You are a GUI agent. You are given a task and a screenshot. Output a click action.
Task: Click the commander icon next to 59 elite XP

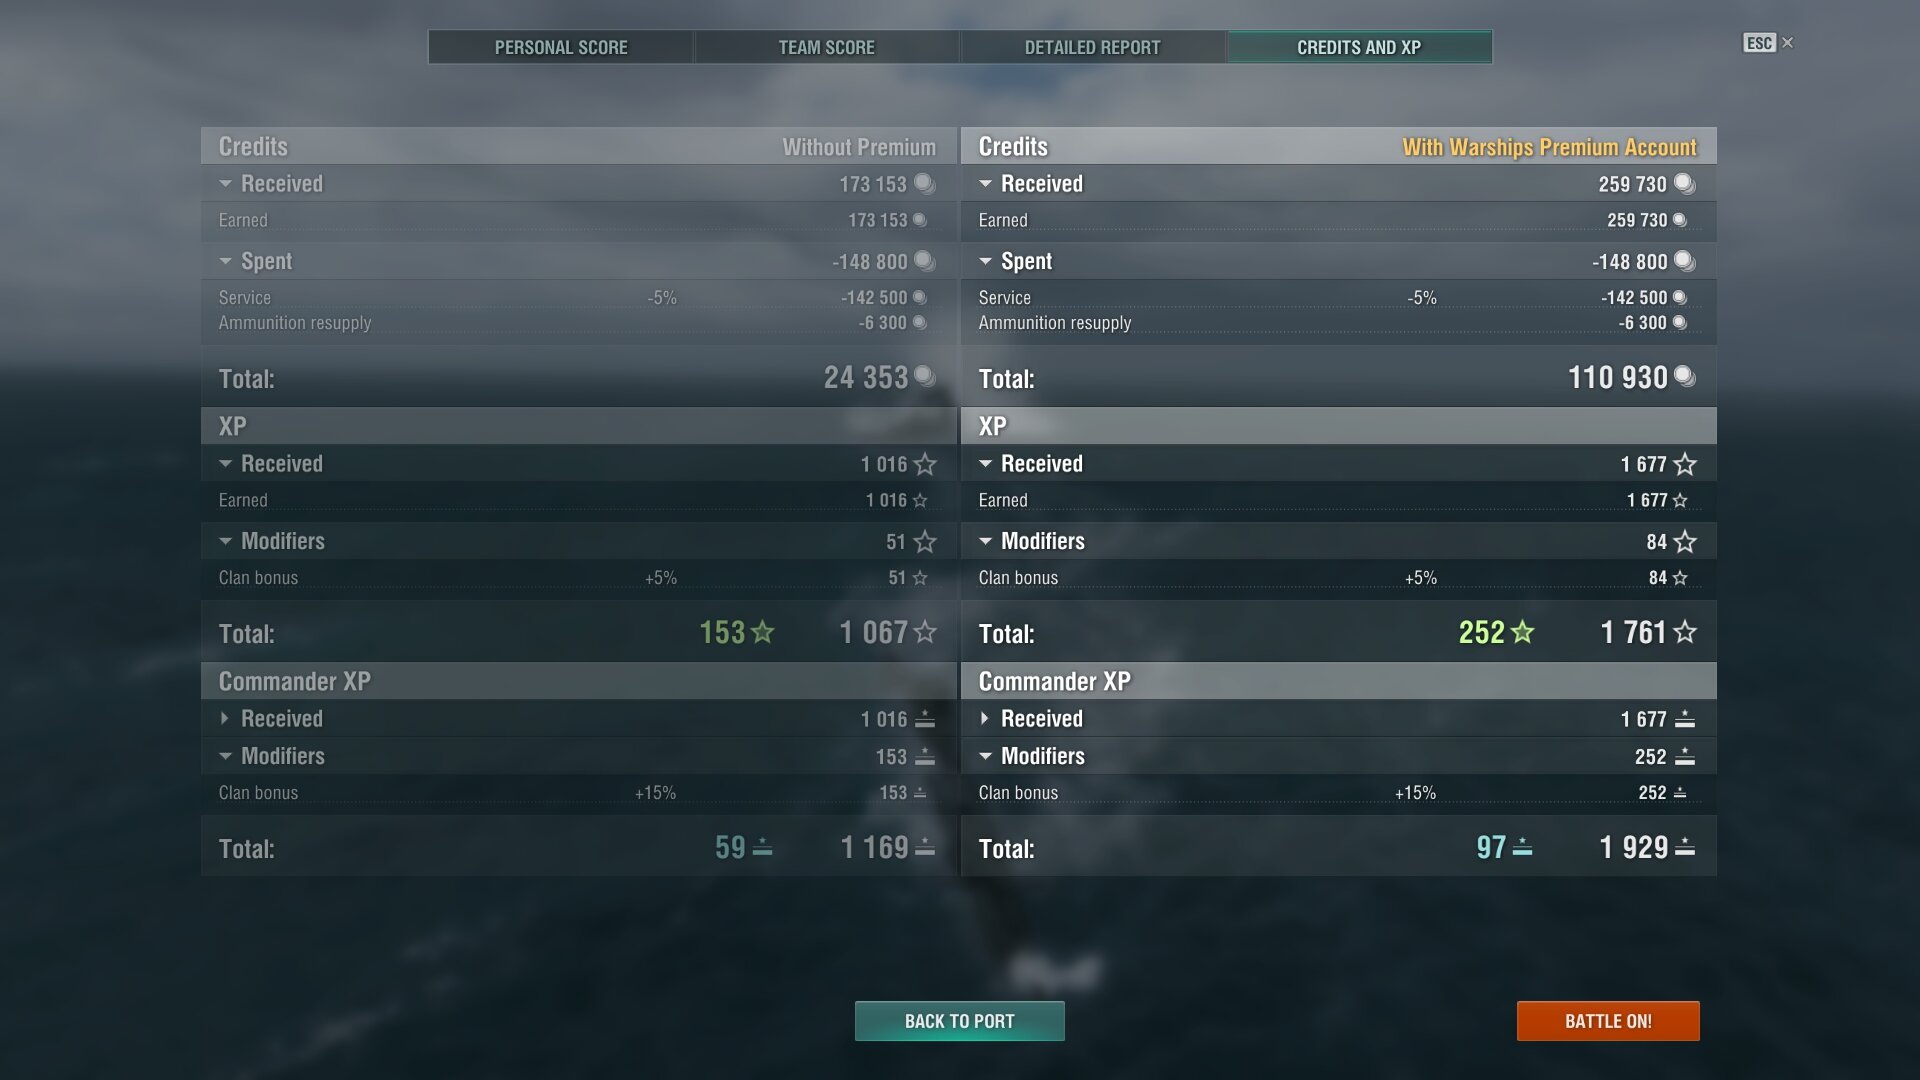pos(762,848)
